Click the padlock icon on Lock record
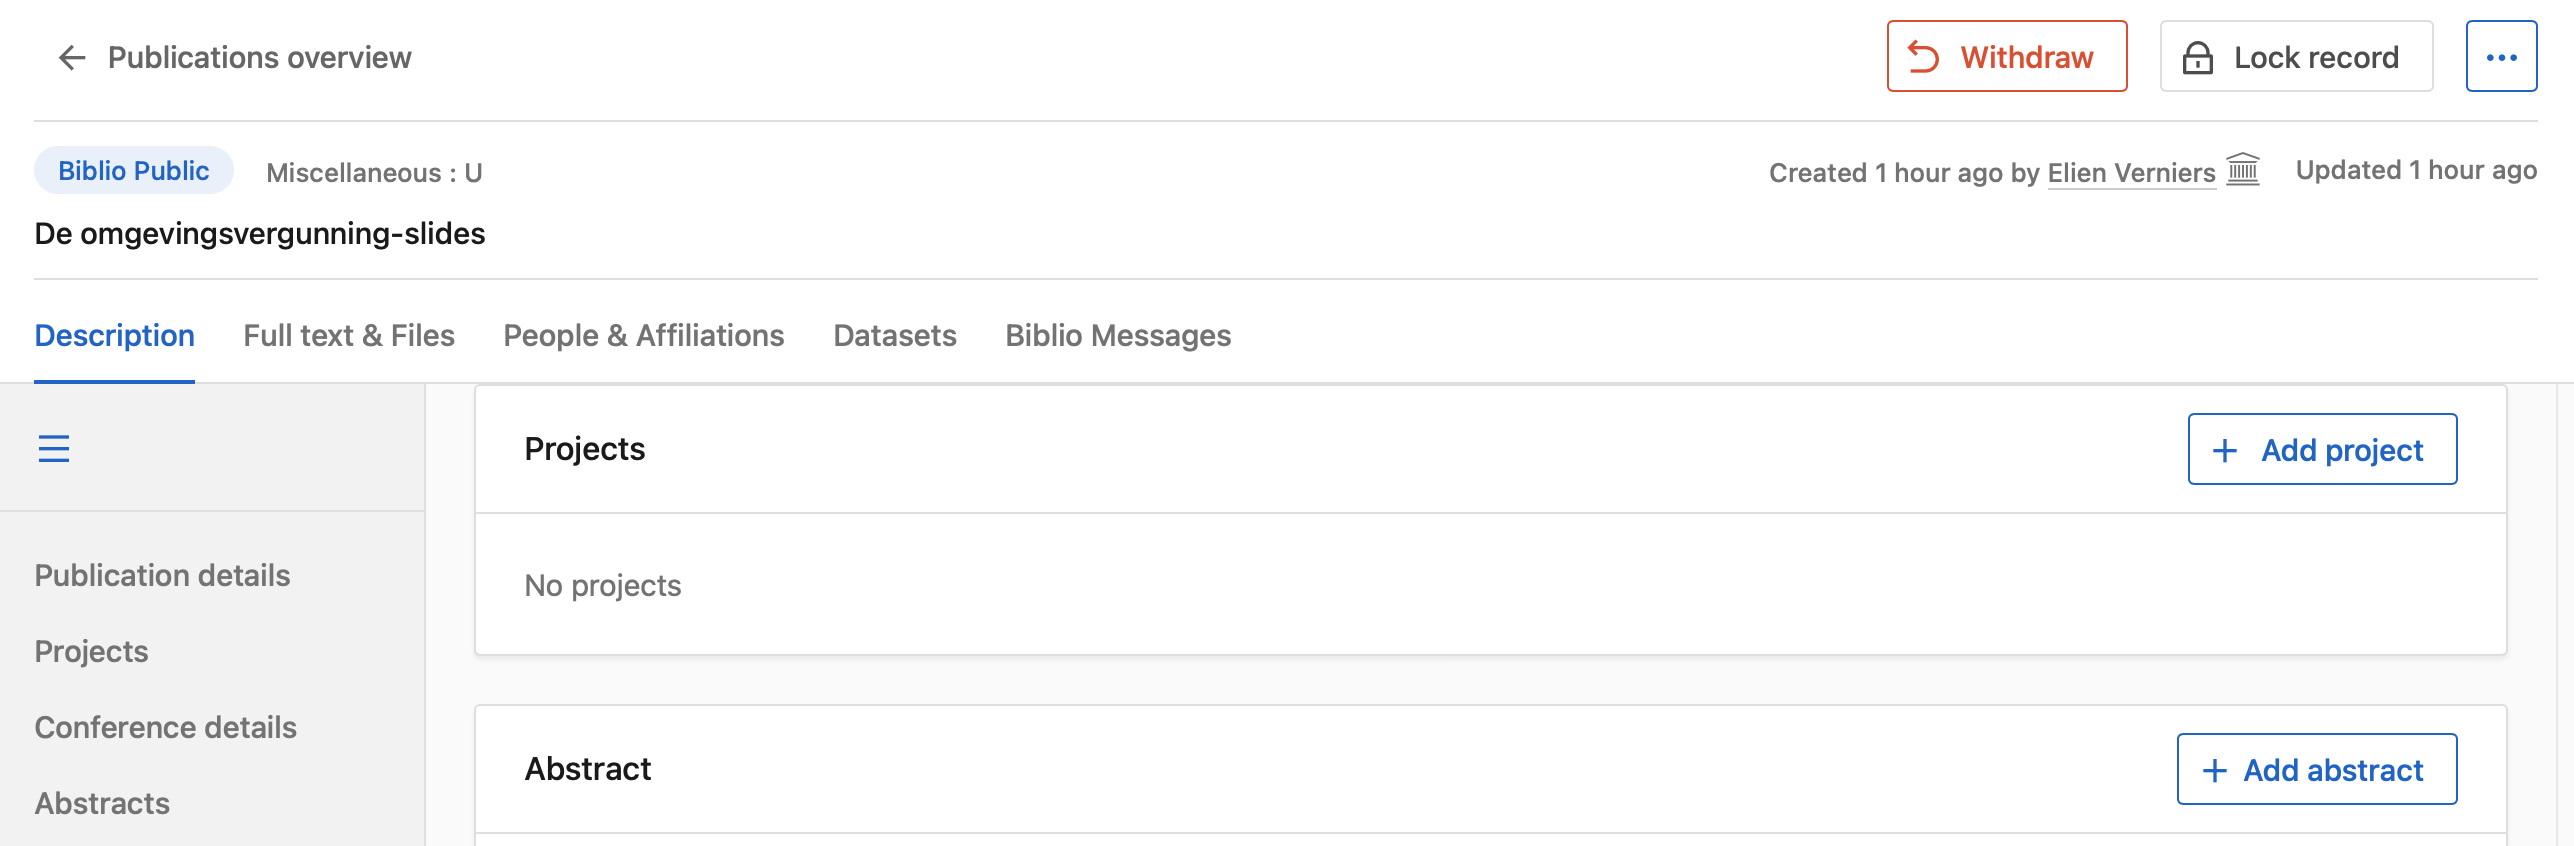This screenshot has width=2574, height=846. click(x=2198, y=57)
